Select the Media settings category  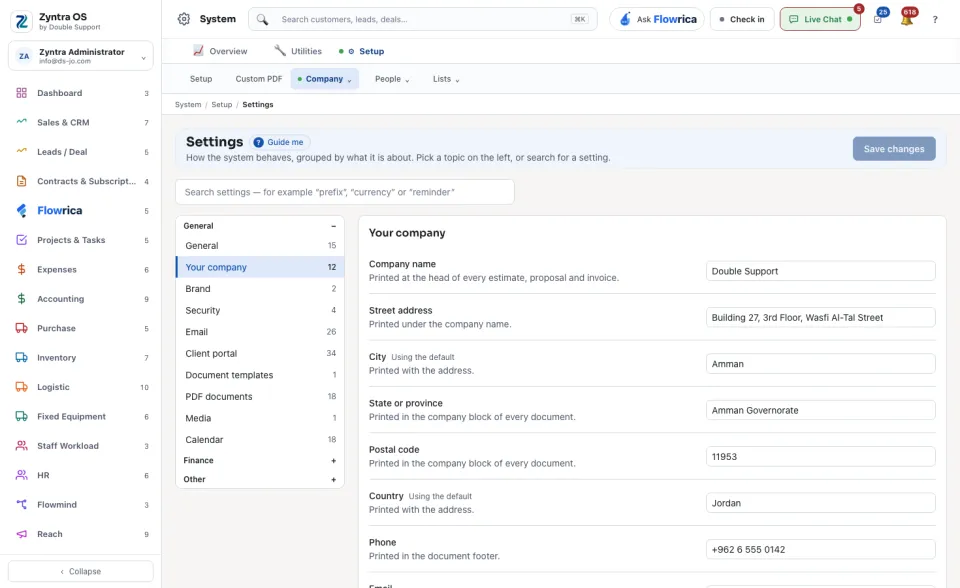click(x=260, y=418)
